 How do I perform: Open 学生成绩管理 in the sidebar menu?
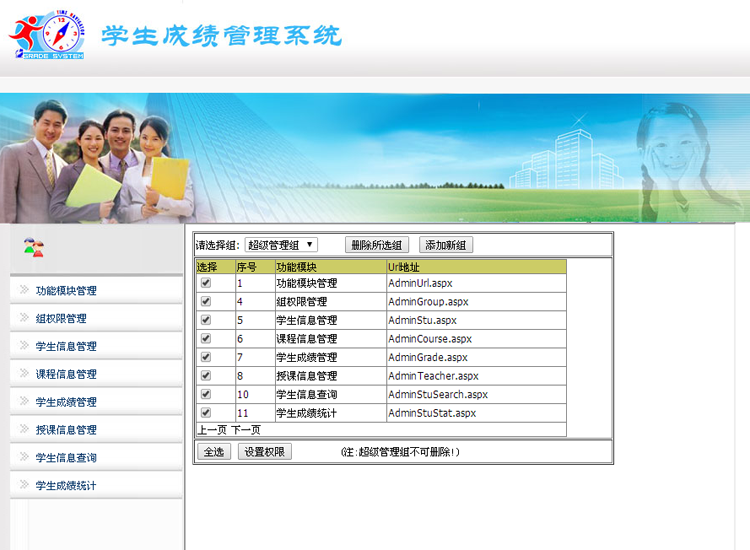pyautogui.click(x=66, y=402)
